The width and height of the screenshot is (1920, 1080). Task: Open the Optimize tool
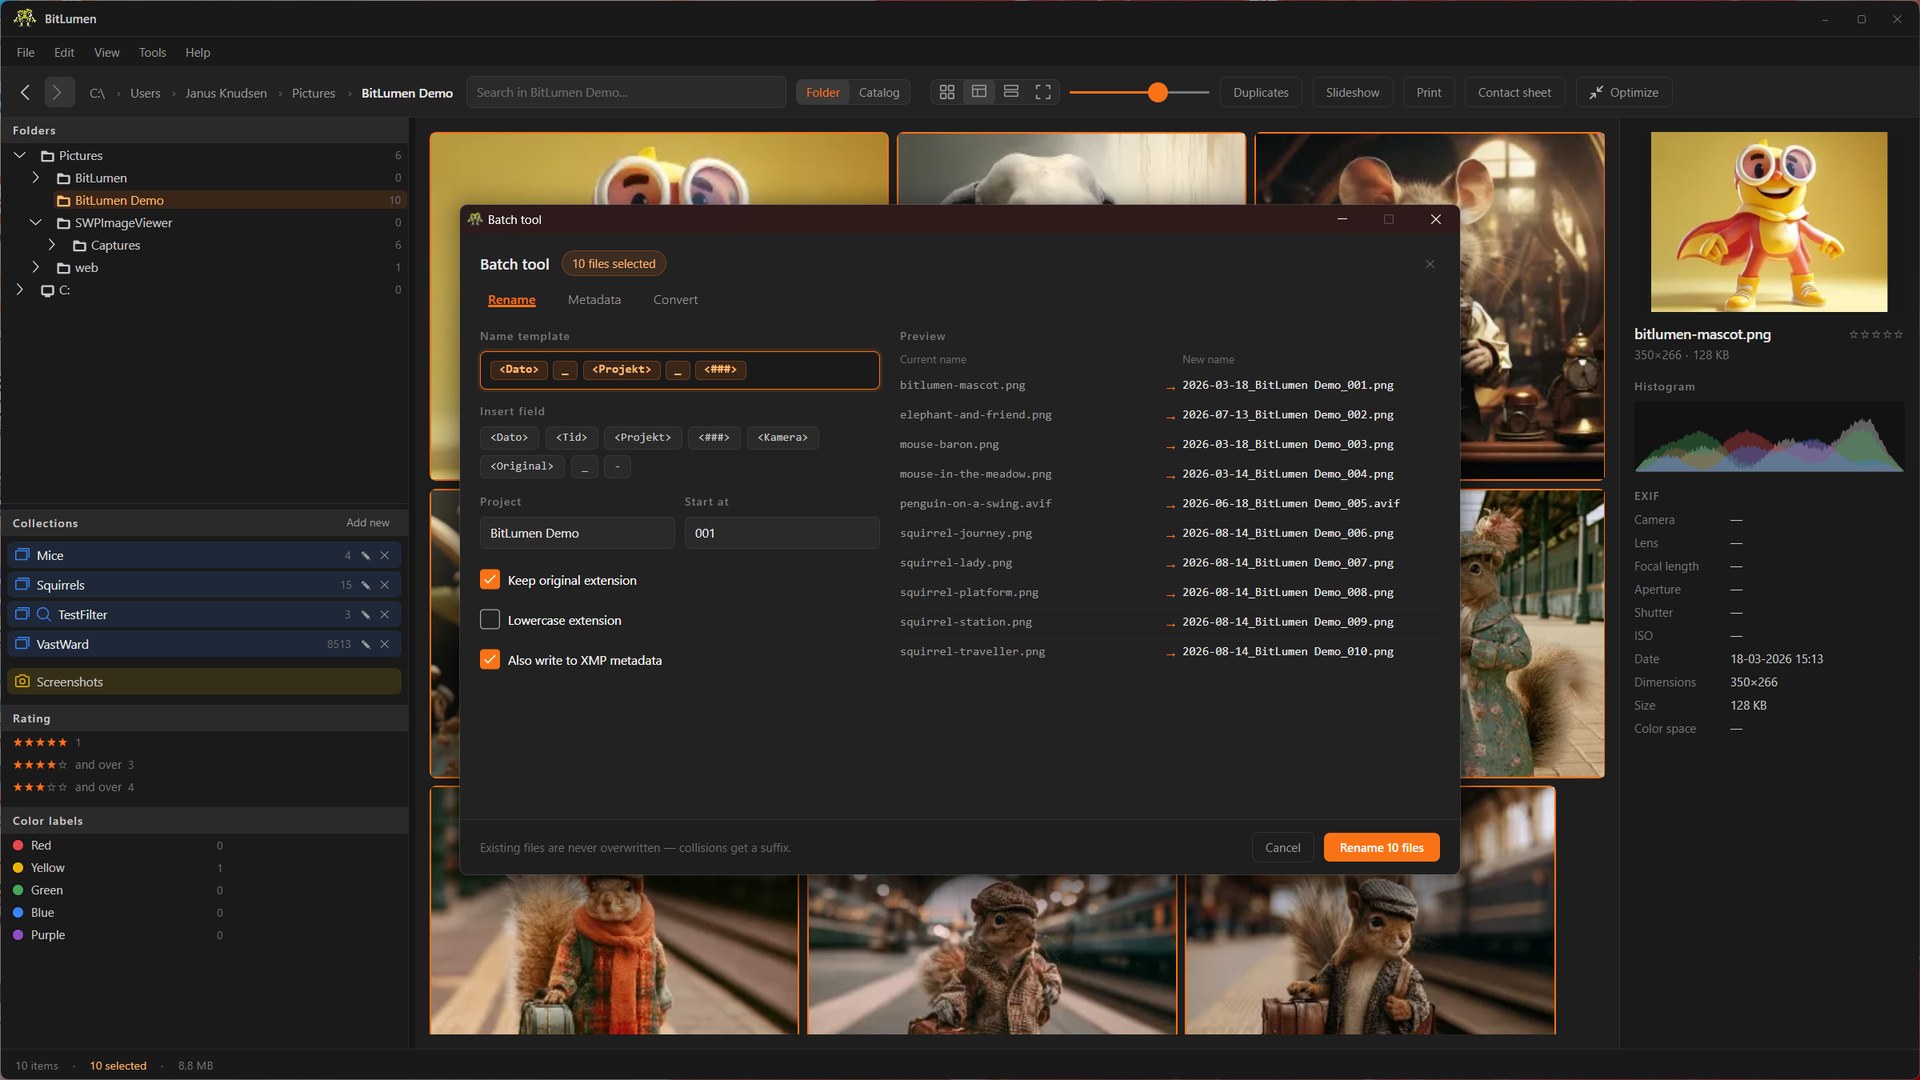(1623, 92)
